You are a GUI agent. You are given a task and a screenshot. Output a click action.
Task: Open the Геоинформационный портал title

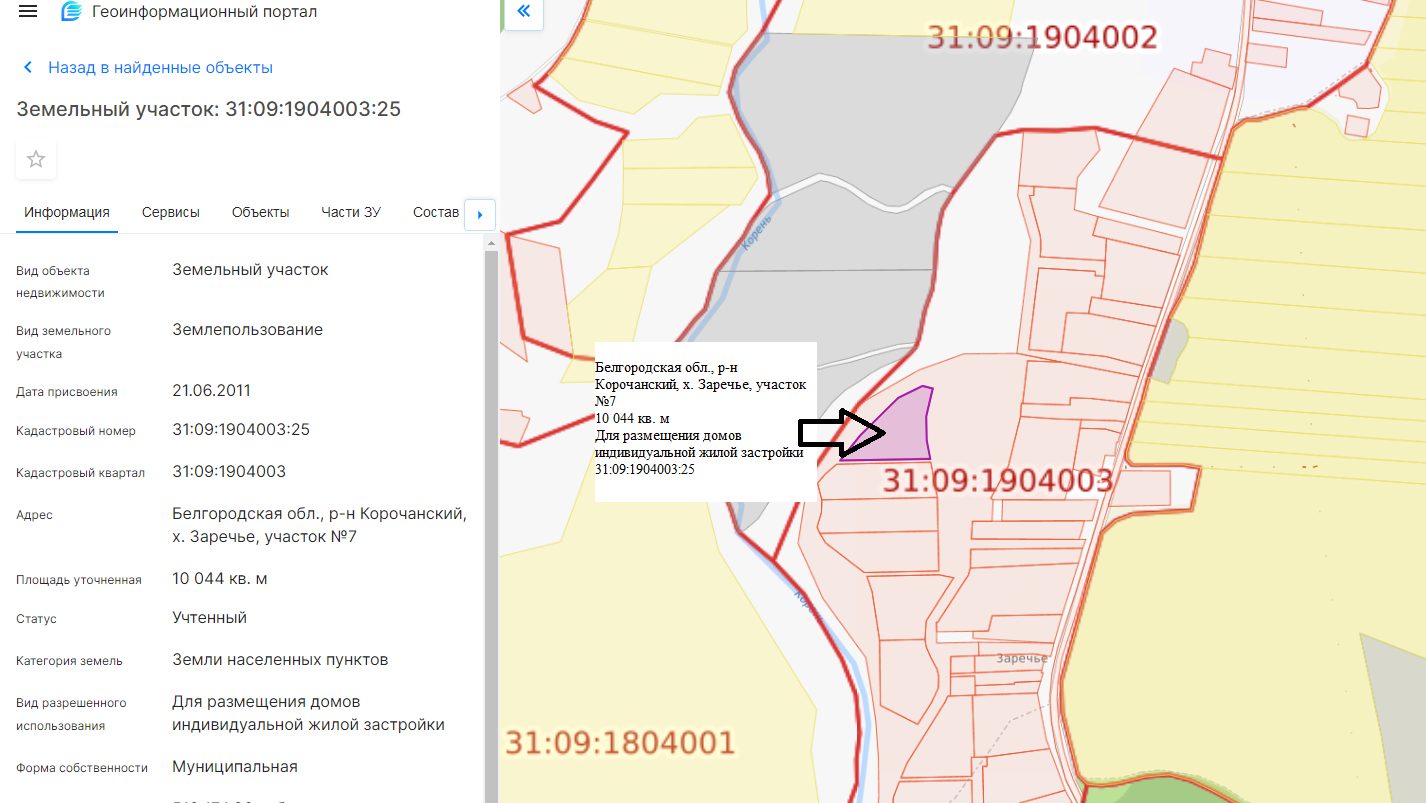(204, 12)
